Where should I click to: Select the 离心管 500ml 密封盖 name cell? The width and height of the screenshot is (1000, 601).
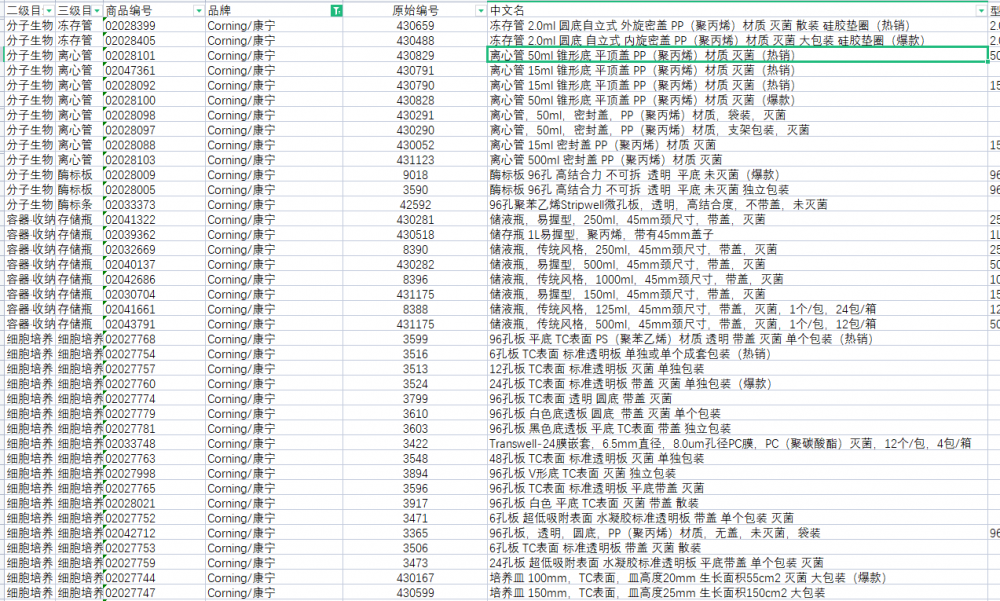738,160
